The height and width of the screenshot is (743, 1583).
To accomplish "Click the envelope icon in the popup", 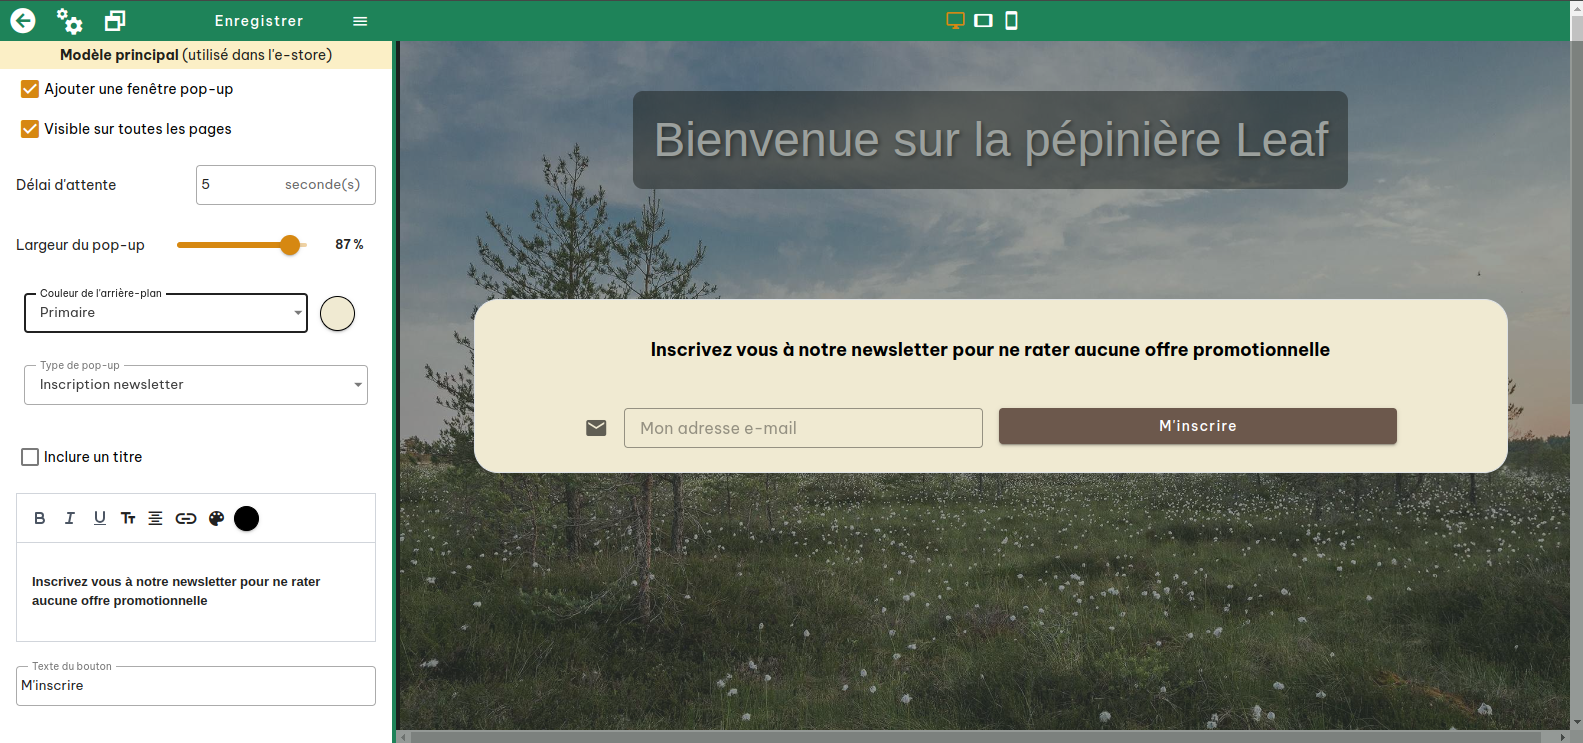I will pos(596,428).
